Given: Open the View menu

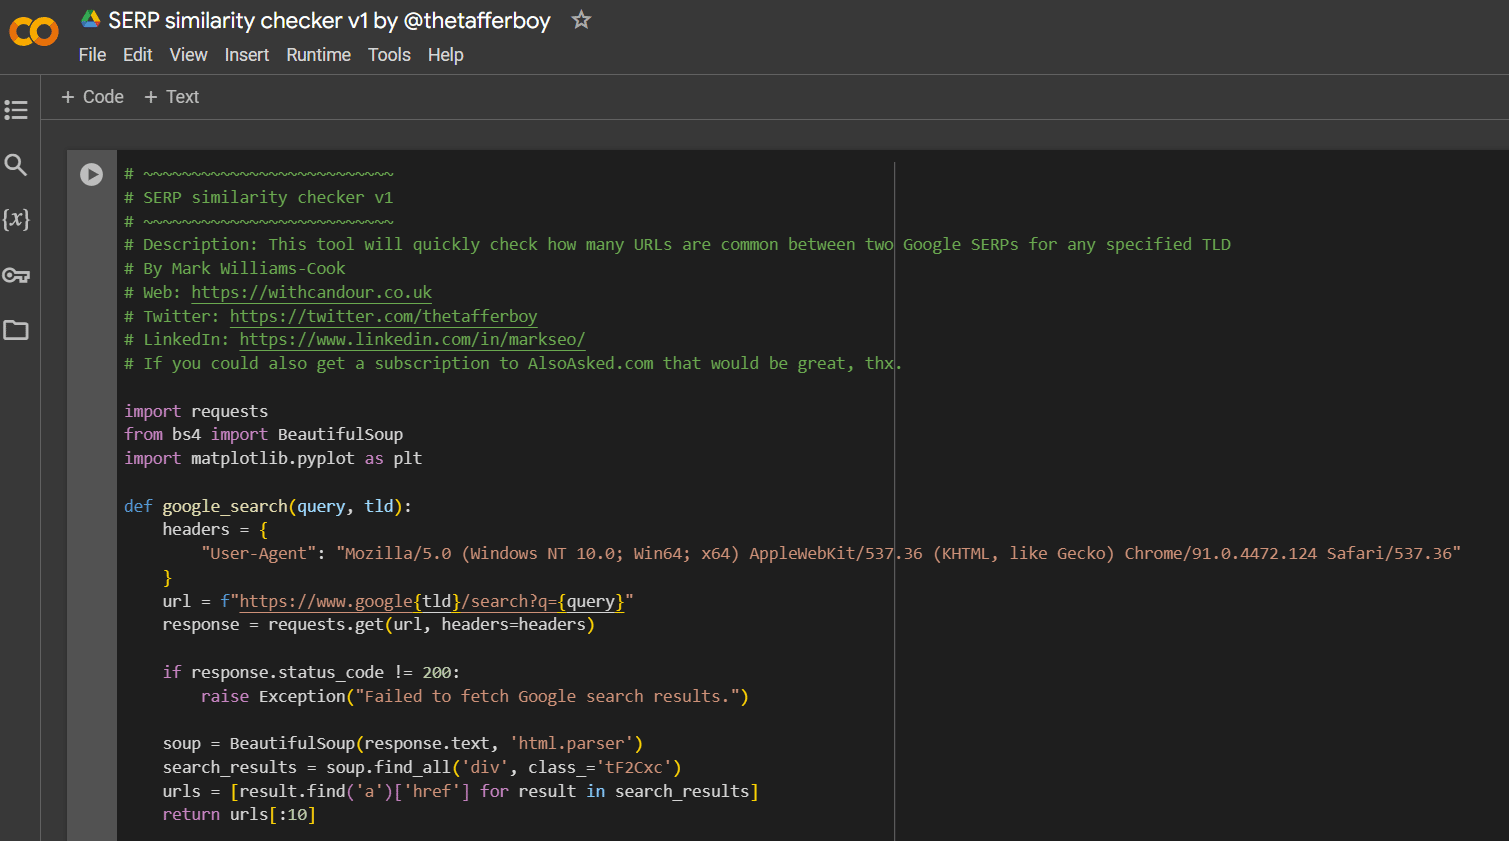Looking at the screenshot, I should pyautogui.click(x=188, y=55).
